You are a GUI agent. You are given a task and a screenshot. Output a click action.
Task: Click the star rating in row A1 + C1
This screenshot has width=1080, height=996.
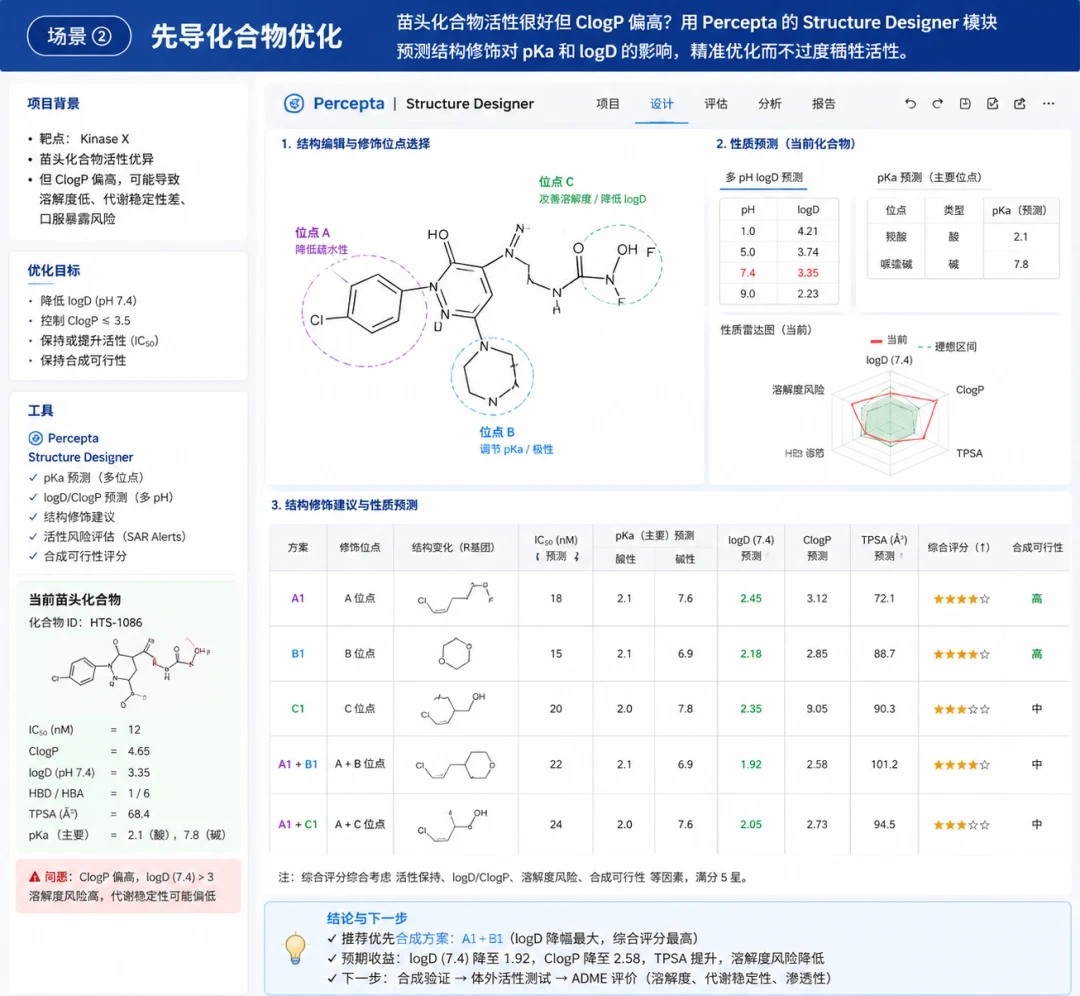tap(962, 824)
